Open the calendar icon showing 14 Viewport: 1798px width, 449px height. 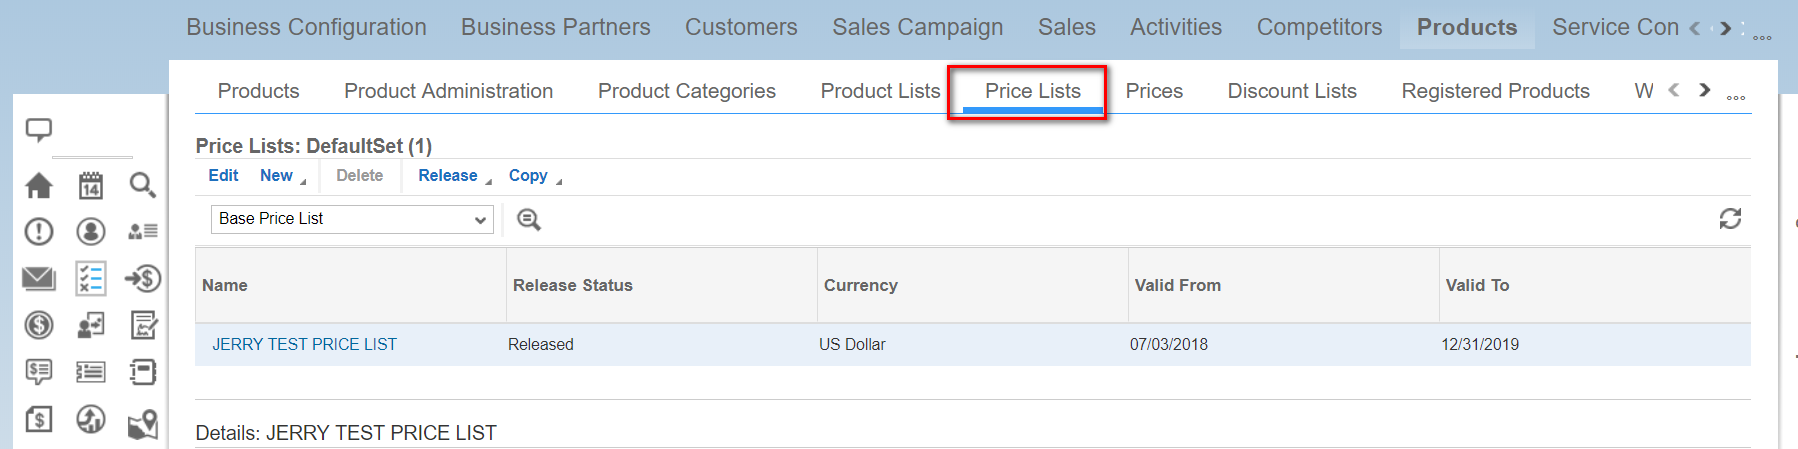tap(91, 185)
